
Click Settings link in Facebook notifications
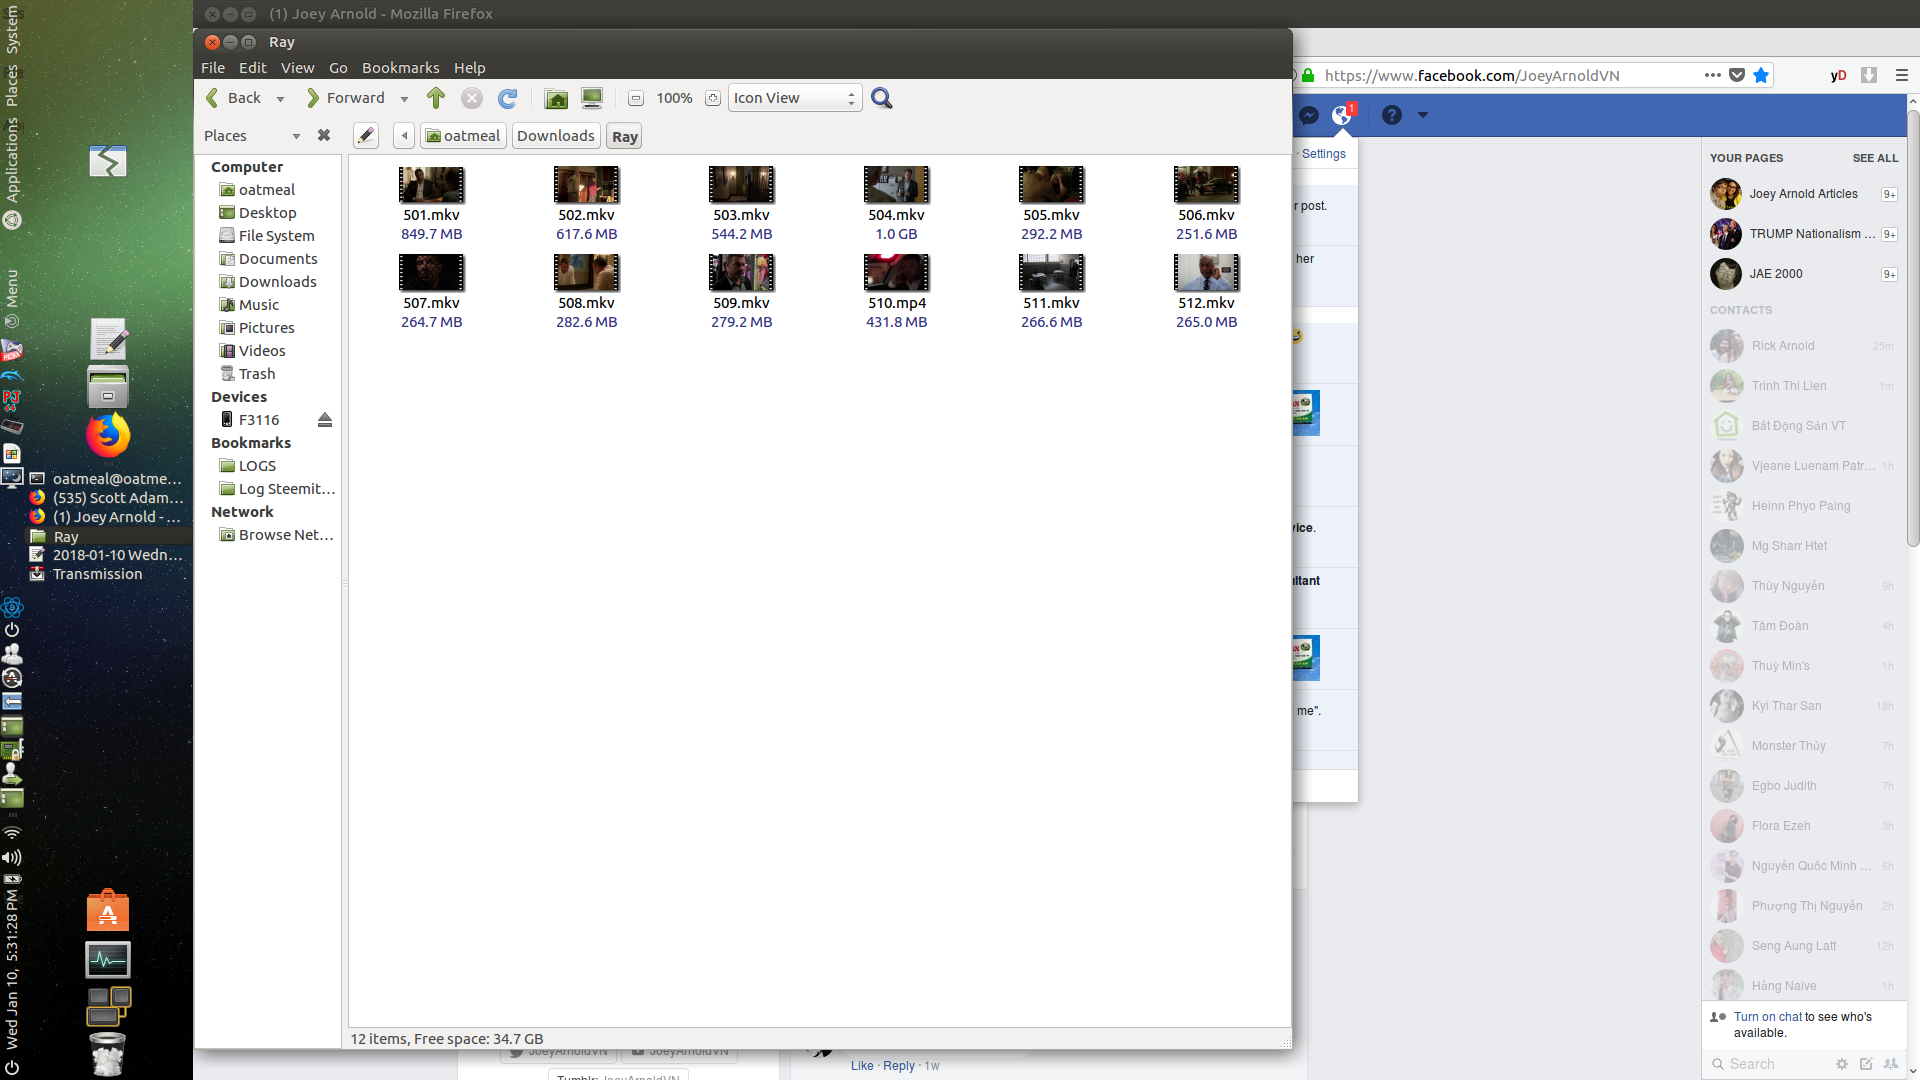(x=1323, y=154)
